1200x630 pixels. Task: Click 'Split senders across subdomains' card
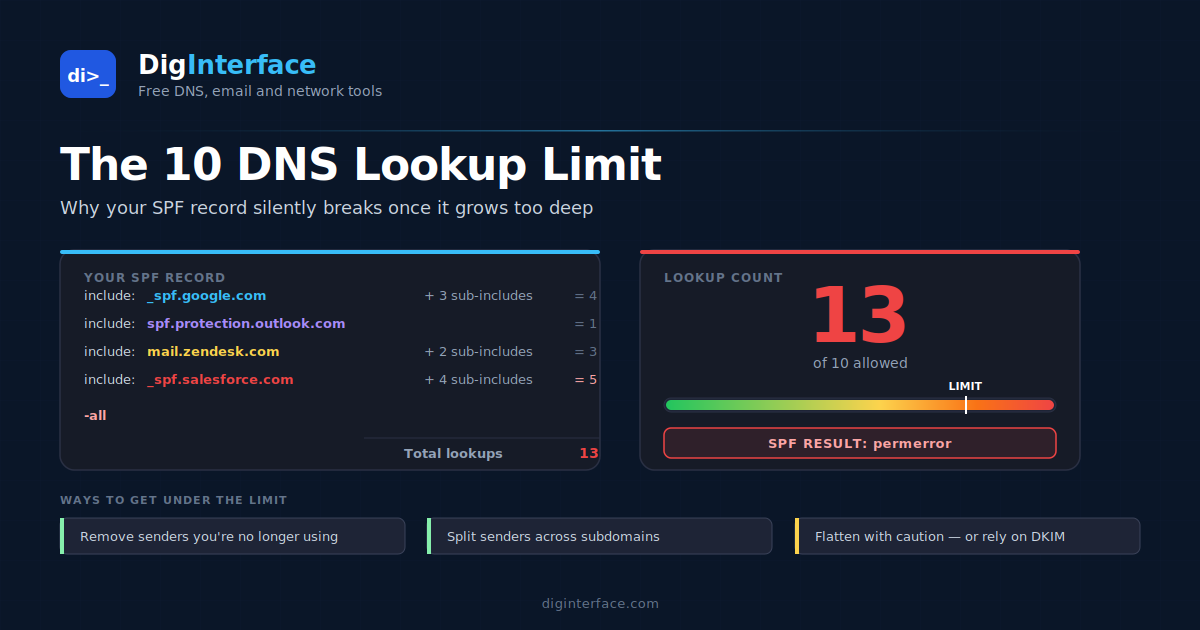pos(600,536)
